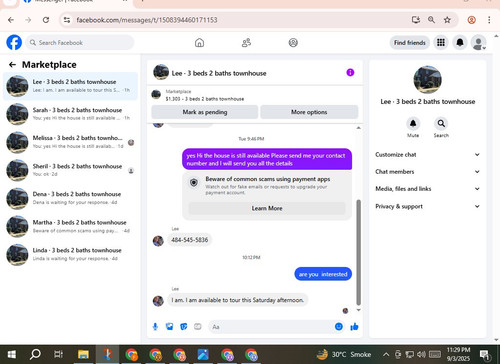
Task: Open the emoji picker in the message box
Action: pyautogui.click(x=338, y=327)
